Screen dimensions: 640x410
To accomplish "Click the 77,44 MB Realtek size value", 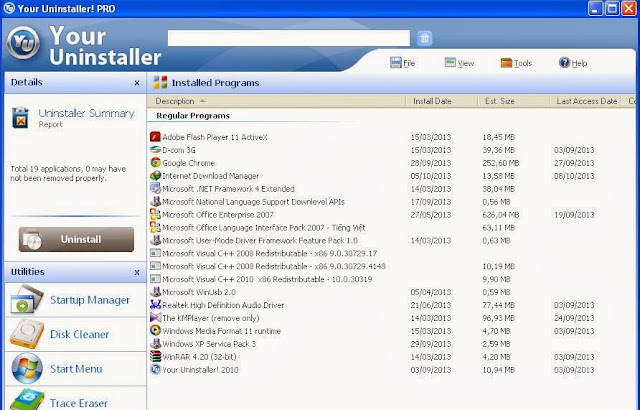I will coord(498,305).
